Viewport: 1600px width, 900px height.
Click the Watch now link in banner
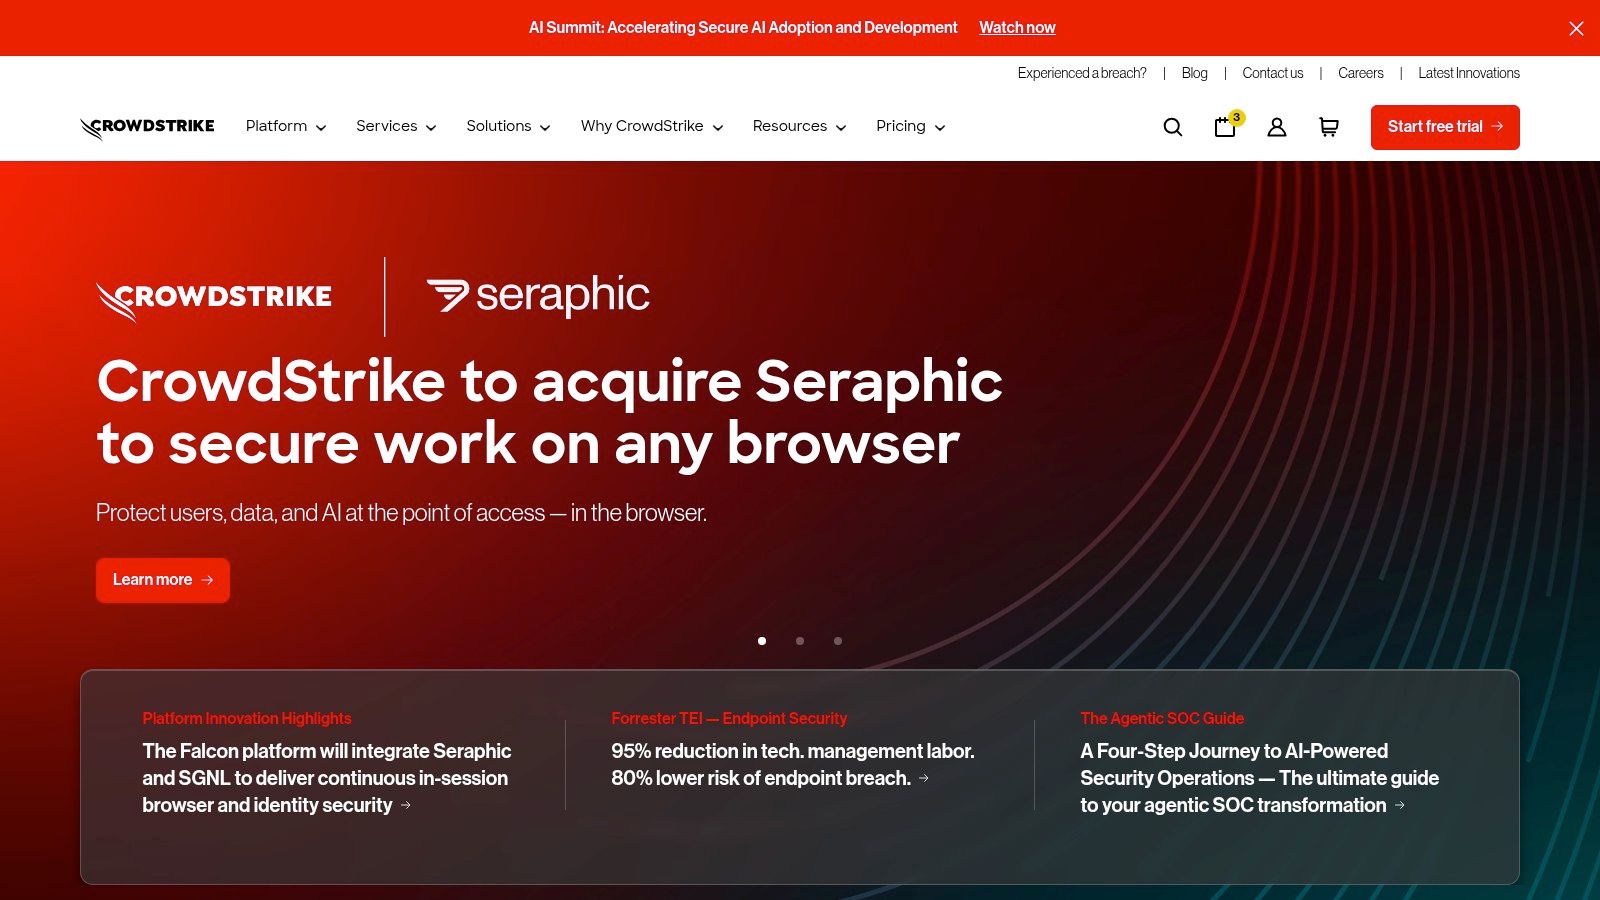pos(1017,28)
